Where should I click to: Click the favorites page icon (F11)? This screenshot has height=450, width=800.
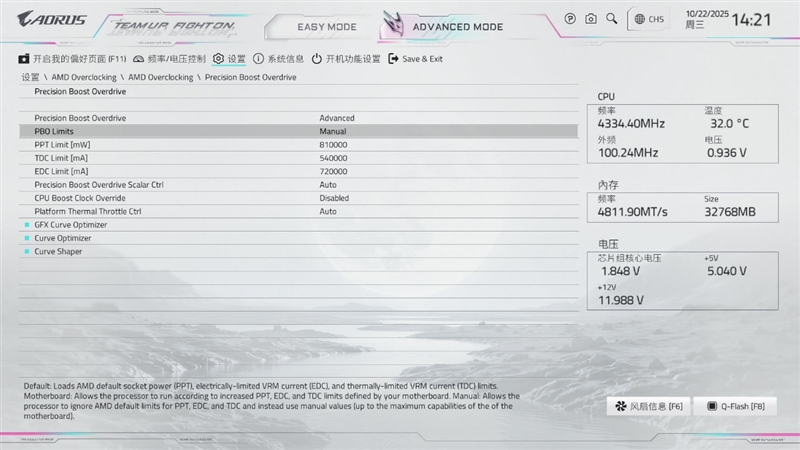coord(23,59)
